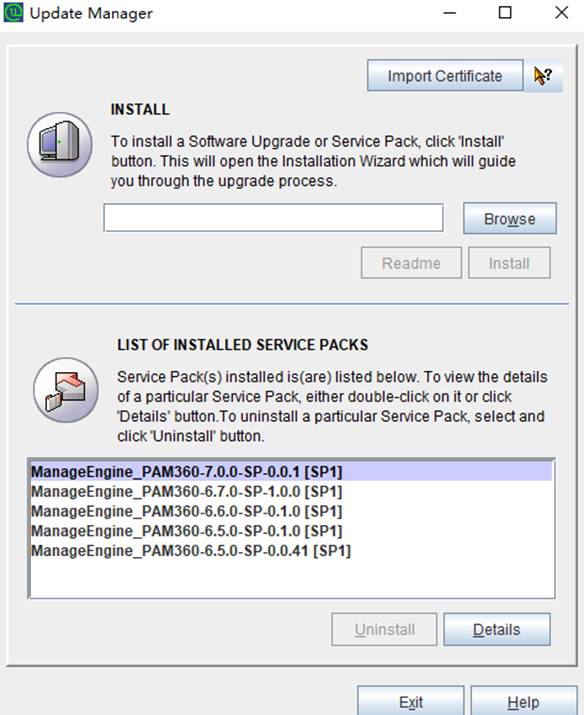Exit the Update Manager
Viewport: 584px width, 715px height.
pyautogui.click(x=411, y=701)
